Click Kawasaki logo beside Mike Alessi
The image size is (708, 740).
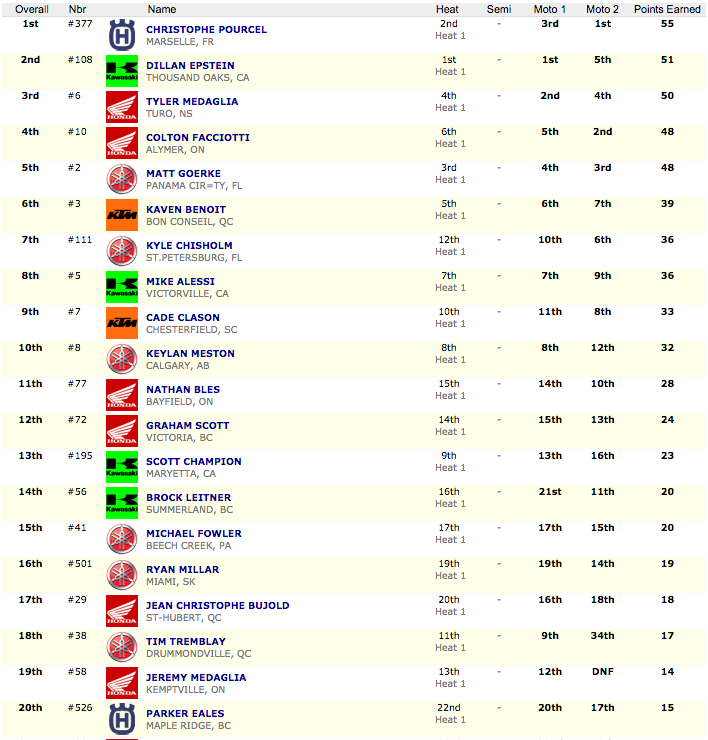pyautogui.click(x=122, y=287)
